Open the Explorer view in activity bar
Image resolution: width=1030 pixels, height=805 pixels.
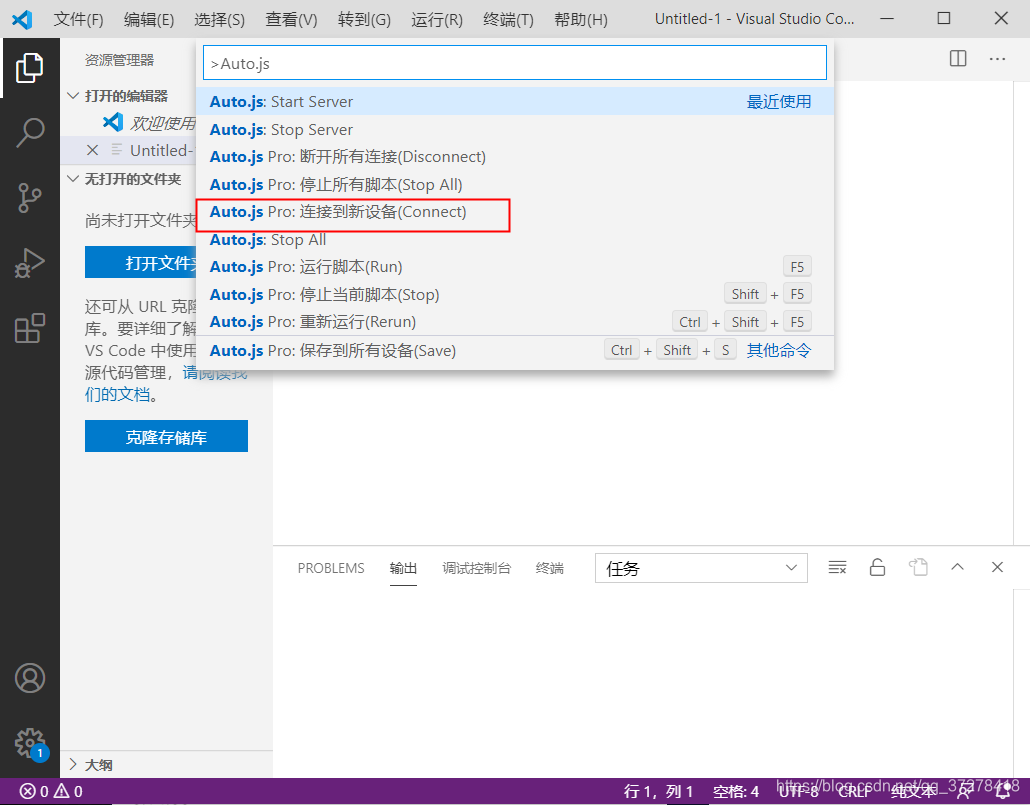tap(30, 68)
